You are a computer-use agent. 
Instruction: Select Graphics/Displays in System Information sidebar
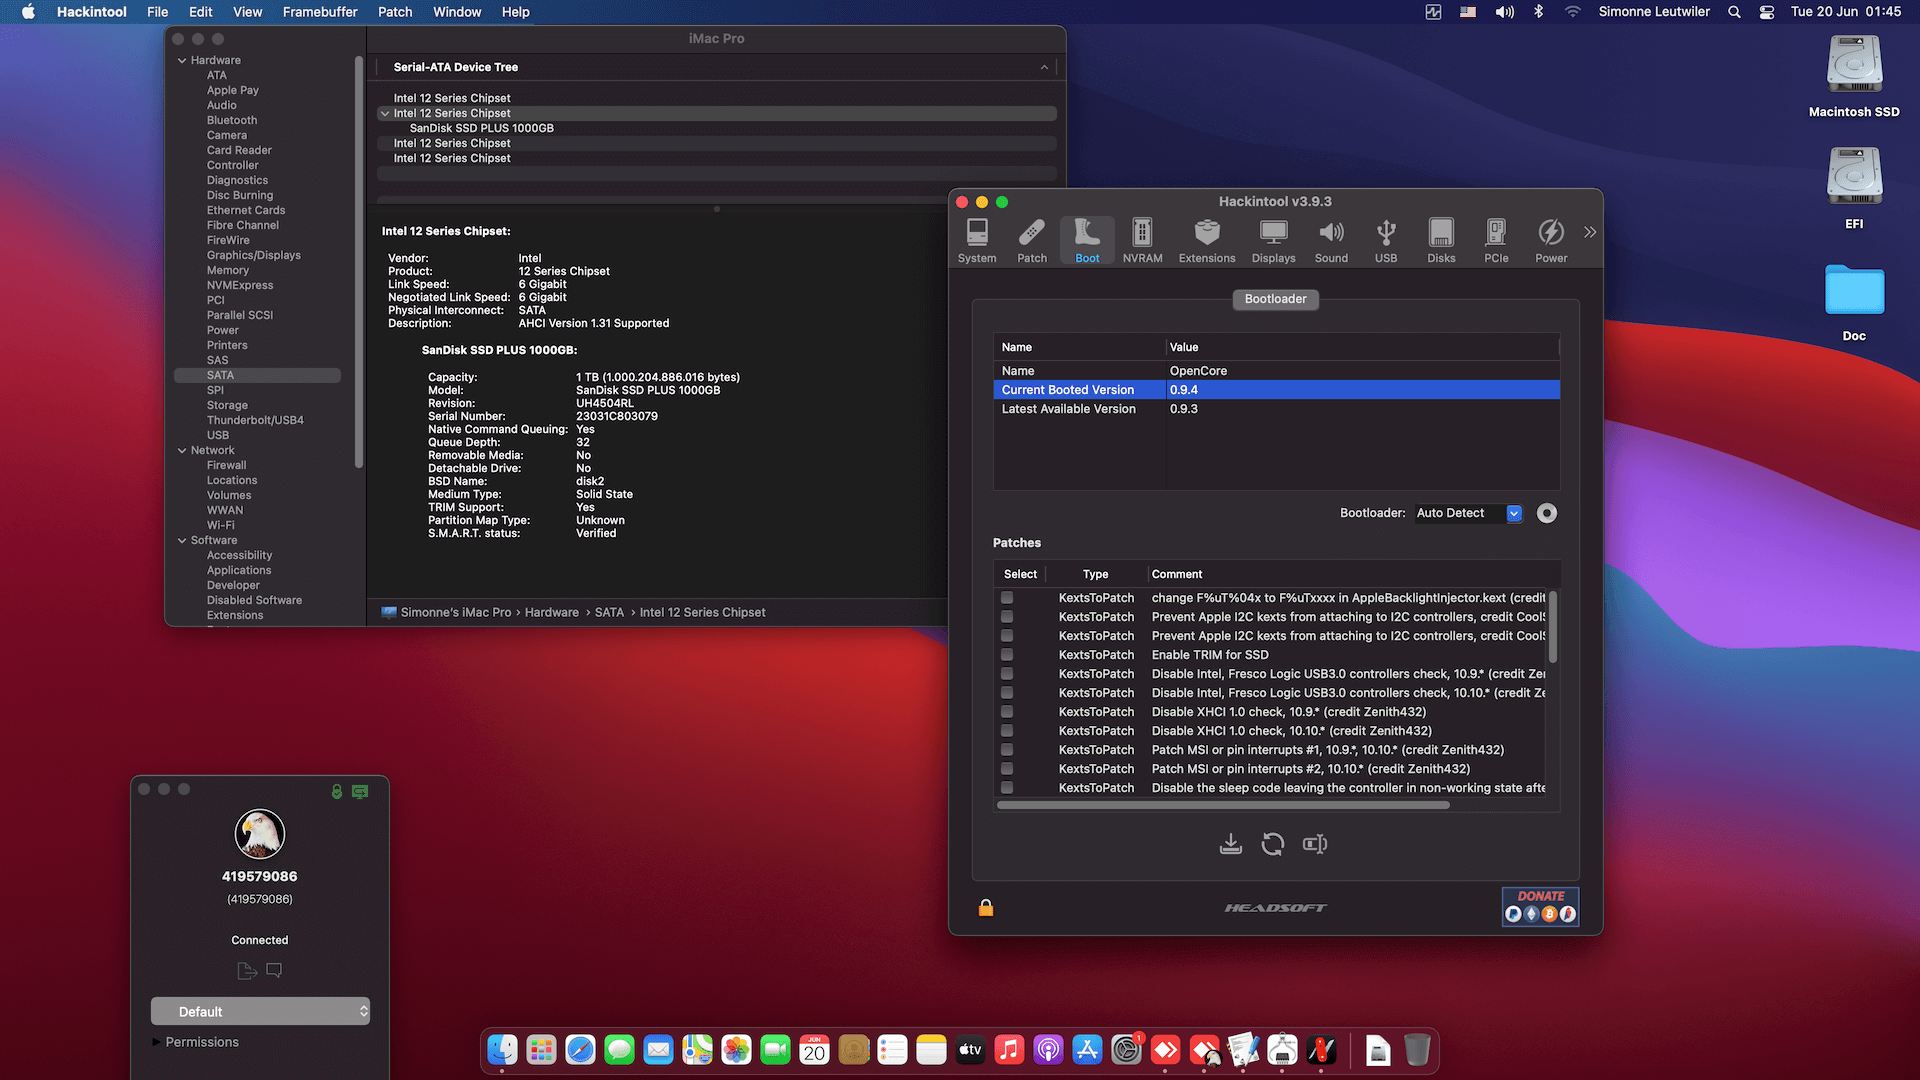tap(254, 255)
